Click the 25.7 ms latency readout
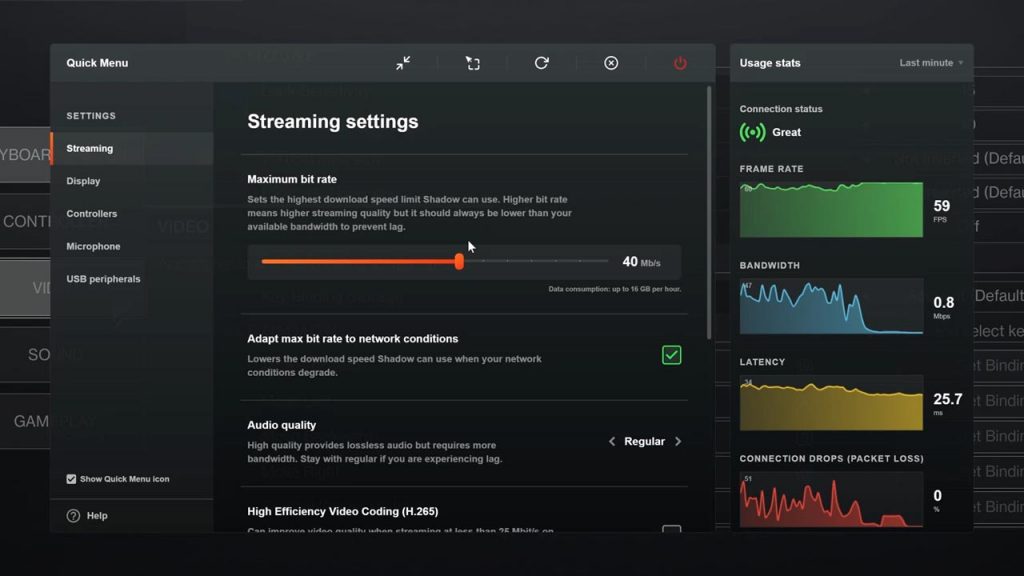 (x=947, y=403)
